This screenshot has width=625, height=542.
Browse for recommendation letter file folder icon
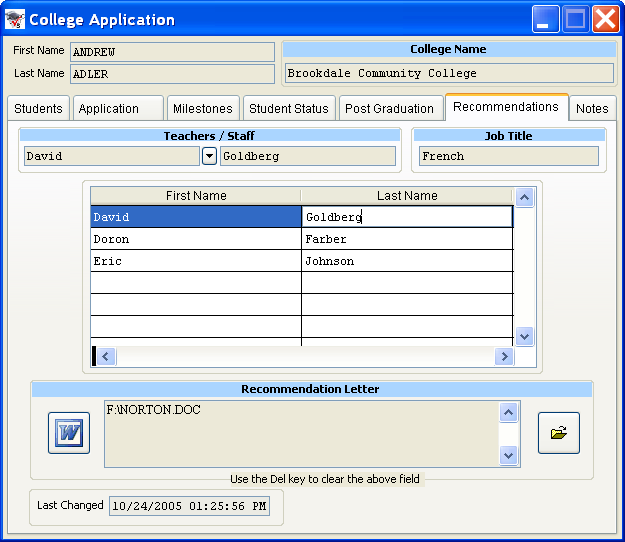[558, 433]
